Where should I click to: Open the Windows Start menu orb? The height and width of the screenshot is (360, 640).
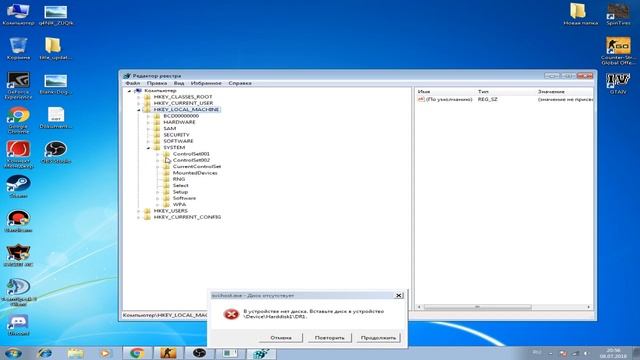13,353
